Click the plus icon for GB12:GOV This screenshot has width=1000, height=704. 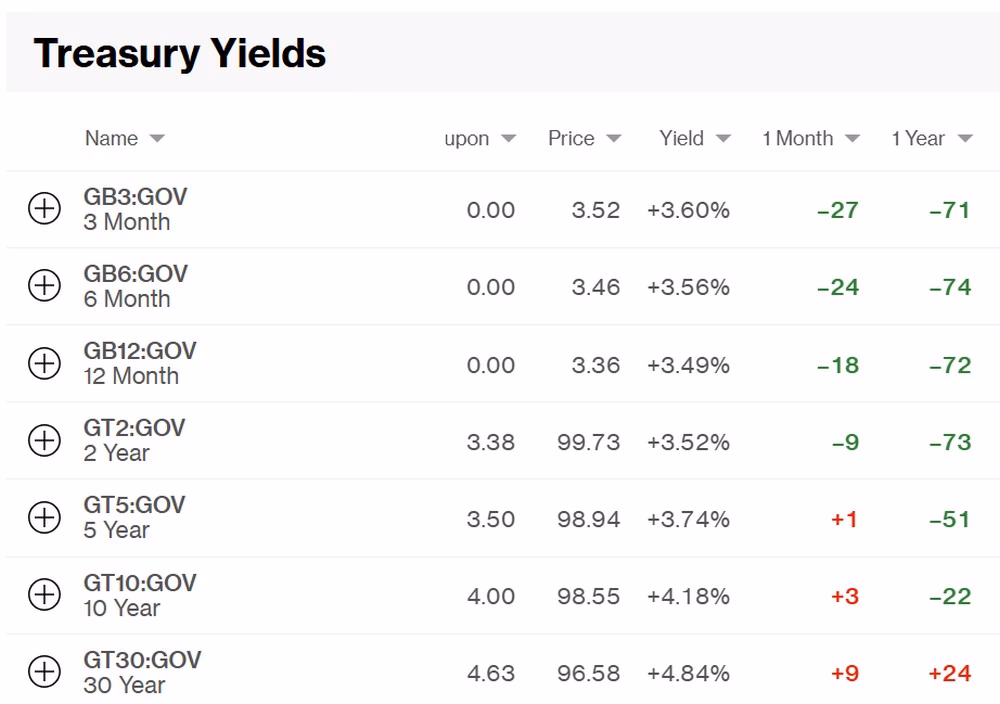[44, 363]
